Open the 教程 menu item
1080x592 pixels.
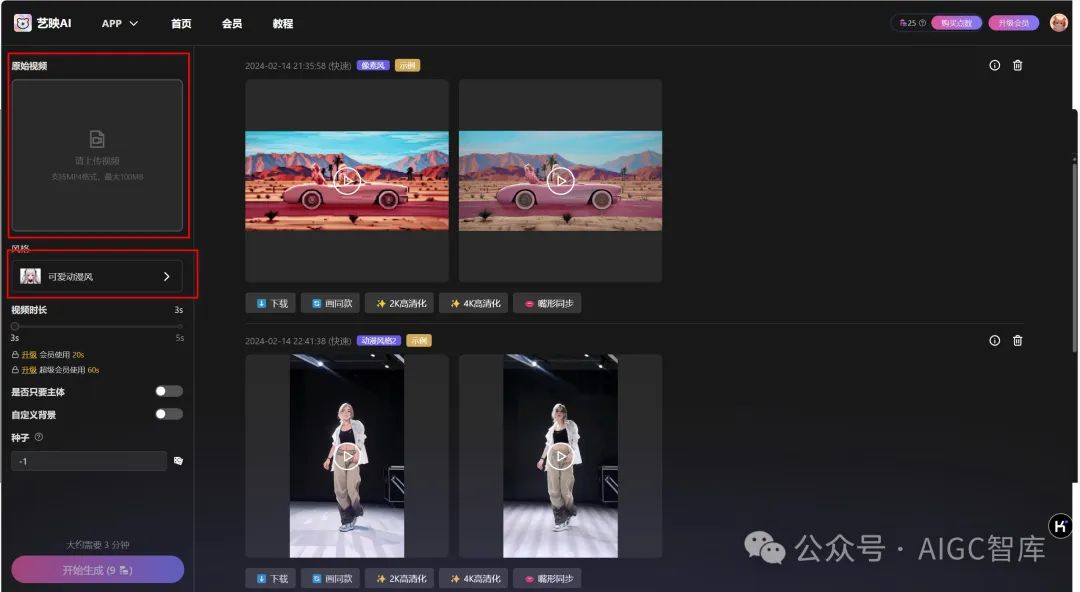click(282, 23)
